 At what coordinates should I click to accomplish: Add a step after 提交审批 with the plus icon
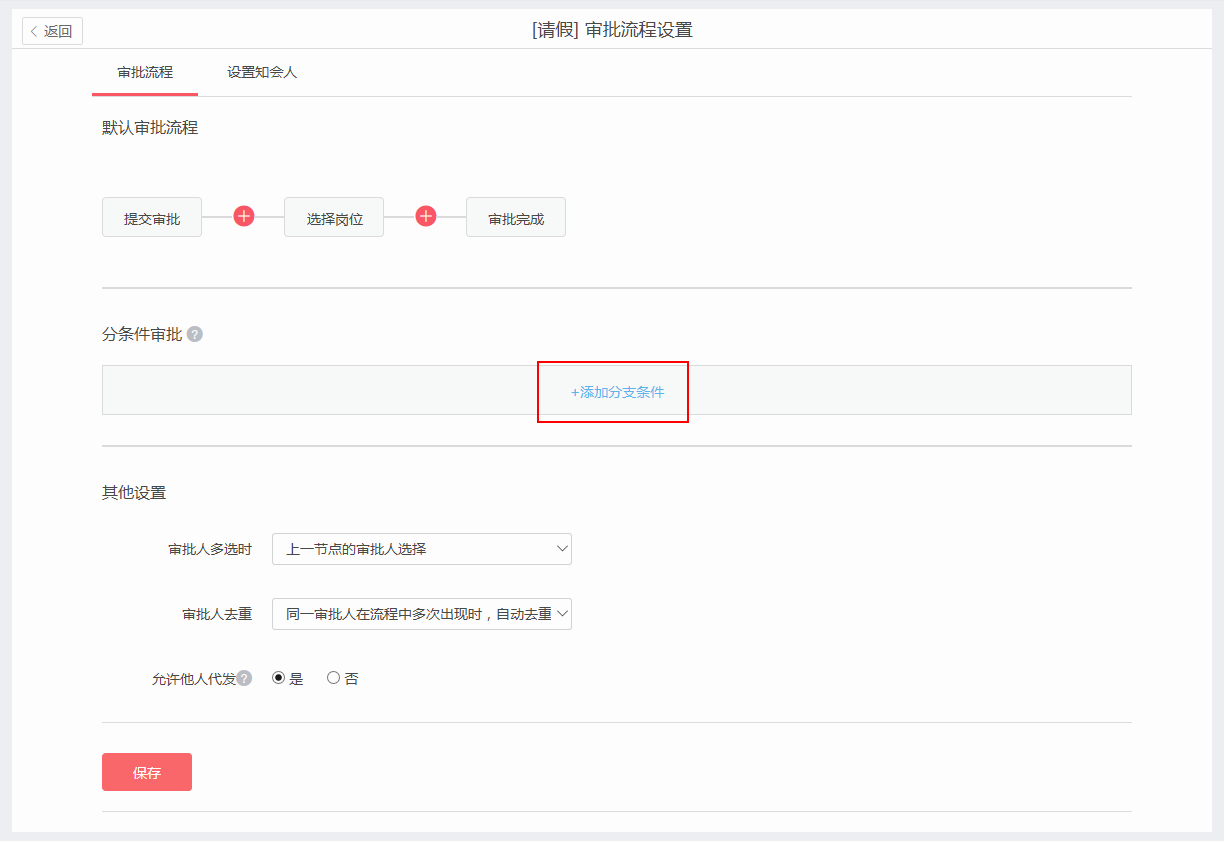(x=244, y=216)
